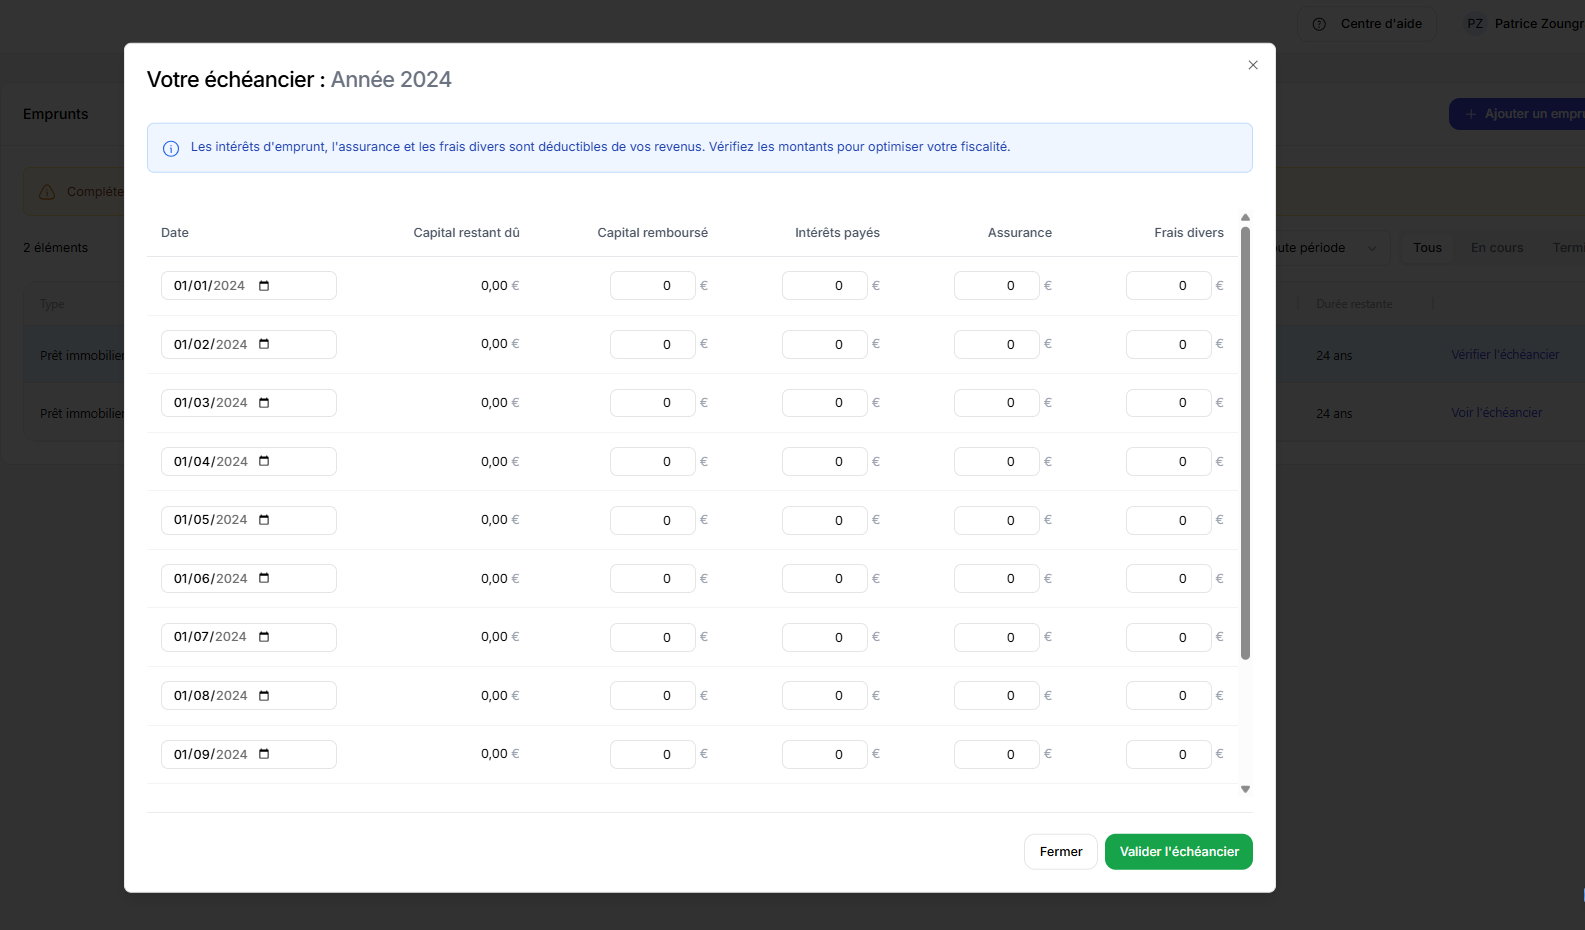Click the Emprunts heading in the background
This screenshot has width=1585, height=930.
coord(56,114)
